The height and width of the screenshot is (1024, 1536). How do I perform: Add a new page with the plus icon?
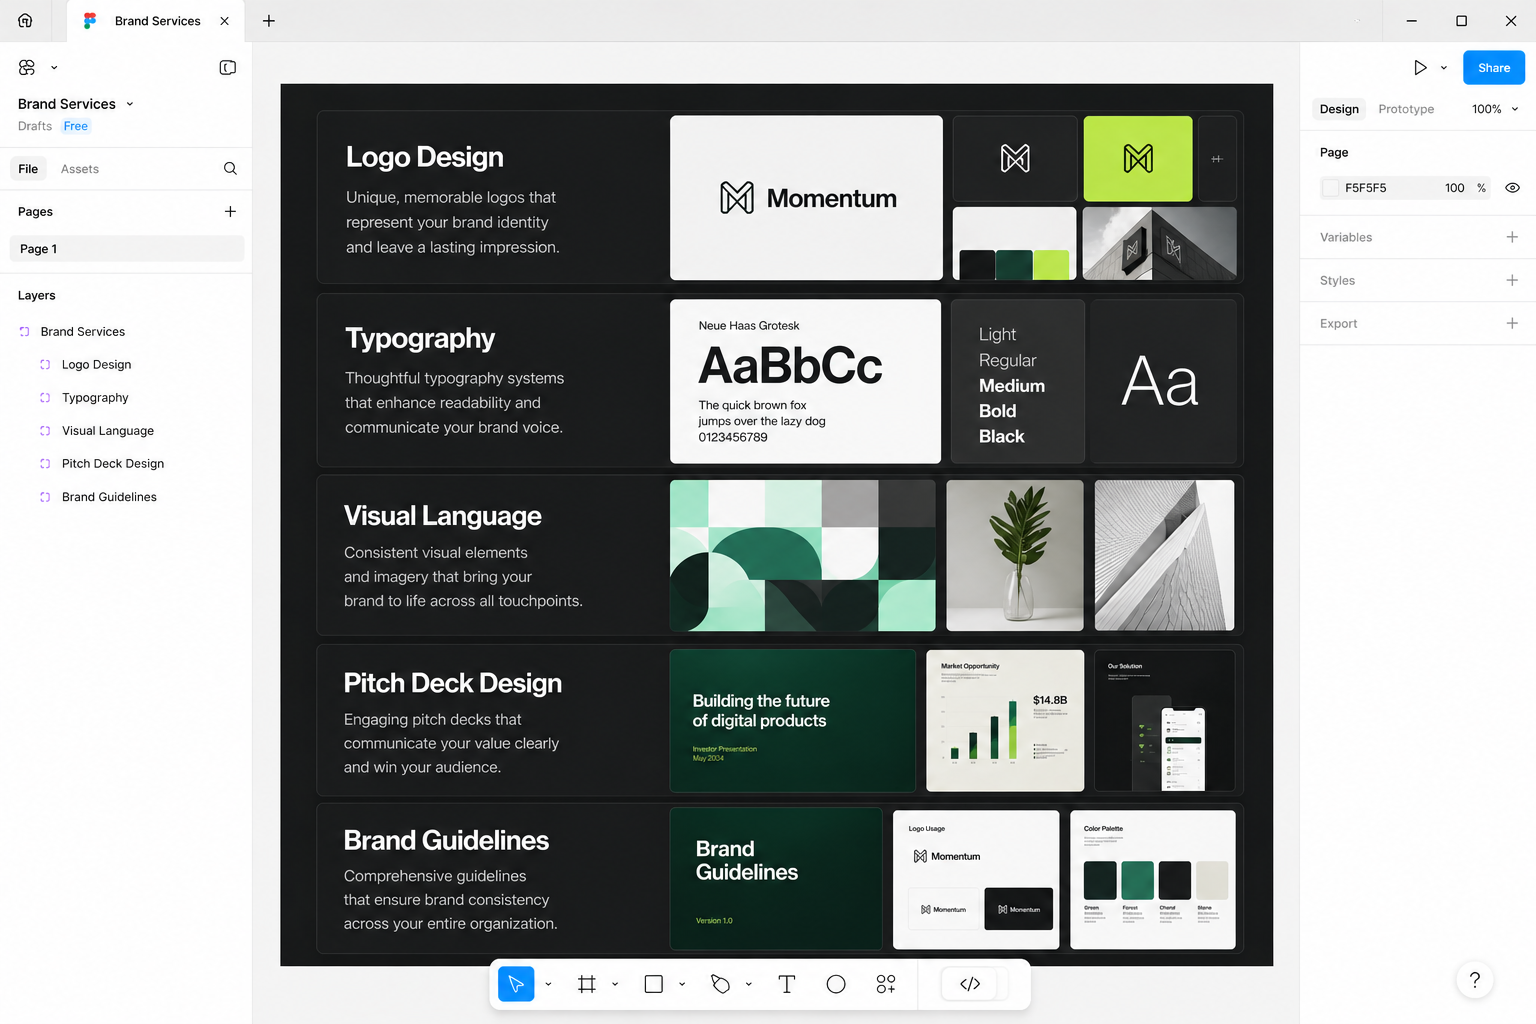click(x=230, y=211)
